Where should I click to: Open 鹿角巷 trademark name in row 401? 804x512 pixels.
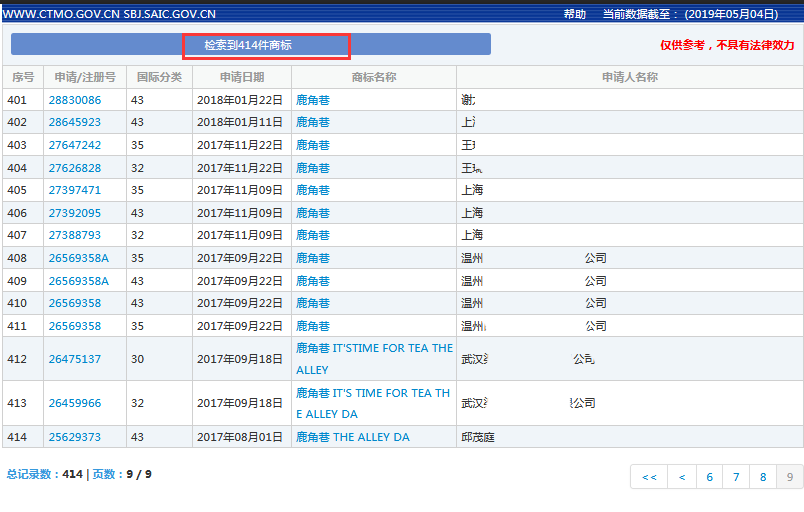click(x=313, y=100)
